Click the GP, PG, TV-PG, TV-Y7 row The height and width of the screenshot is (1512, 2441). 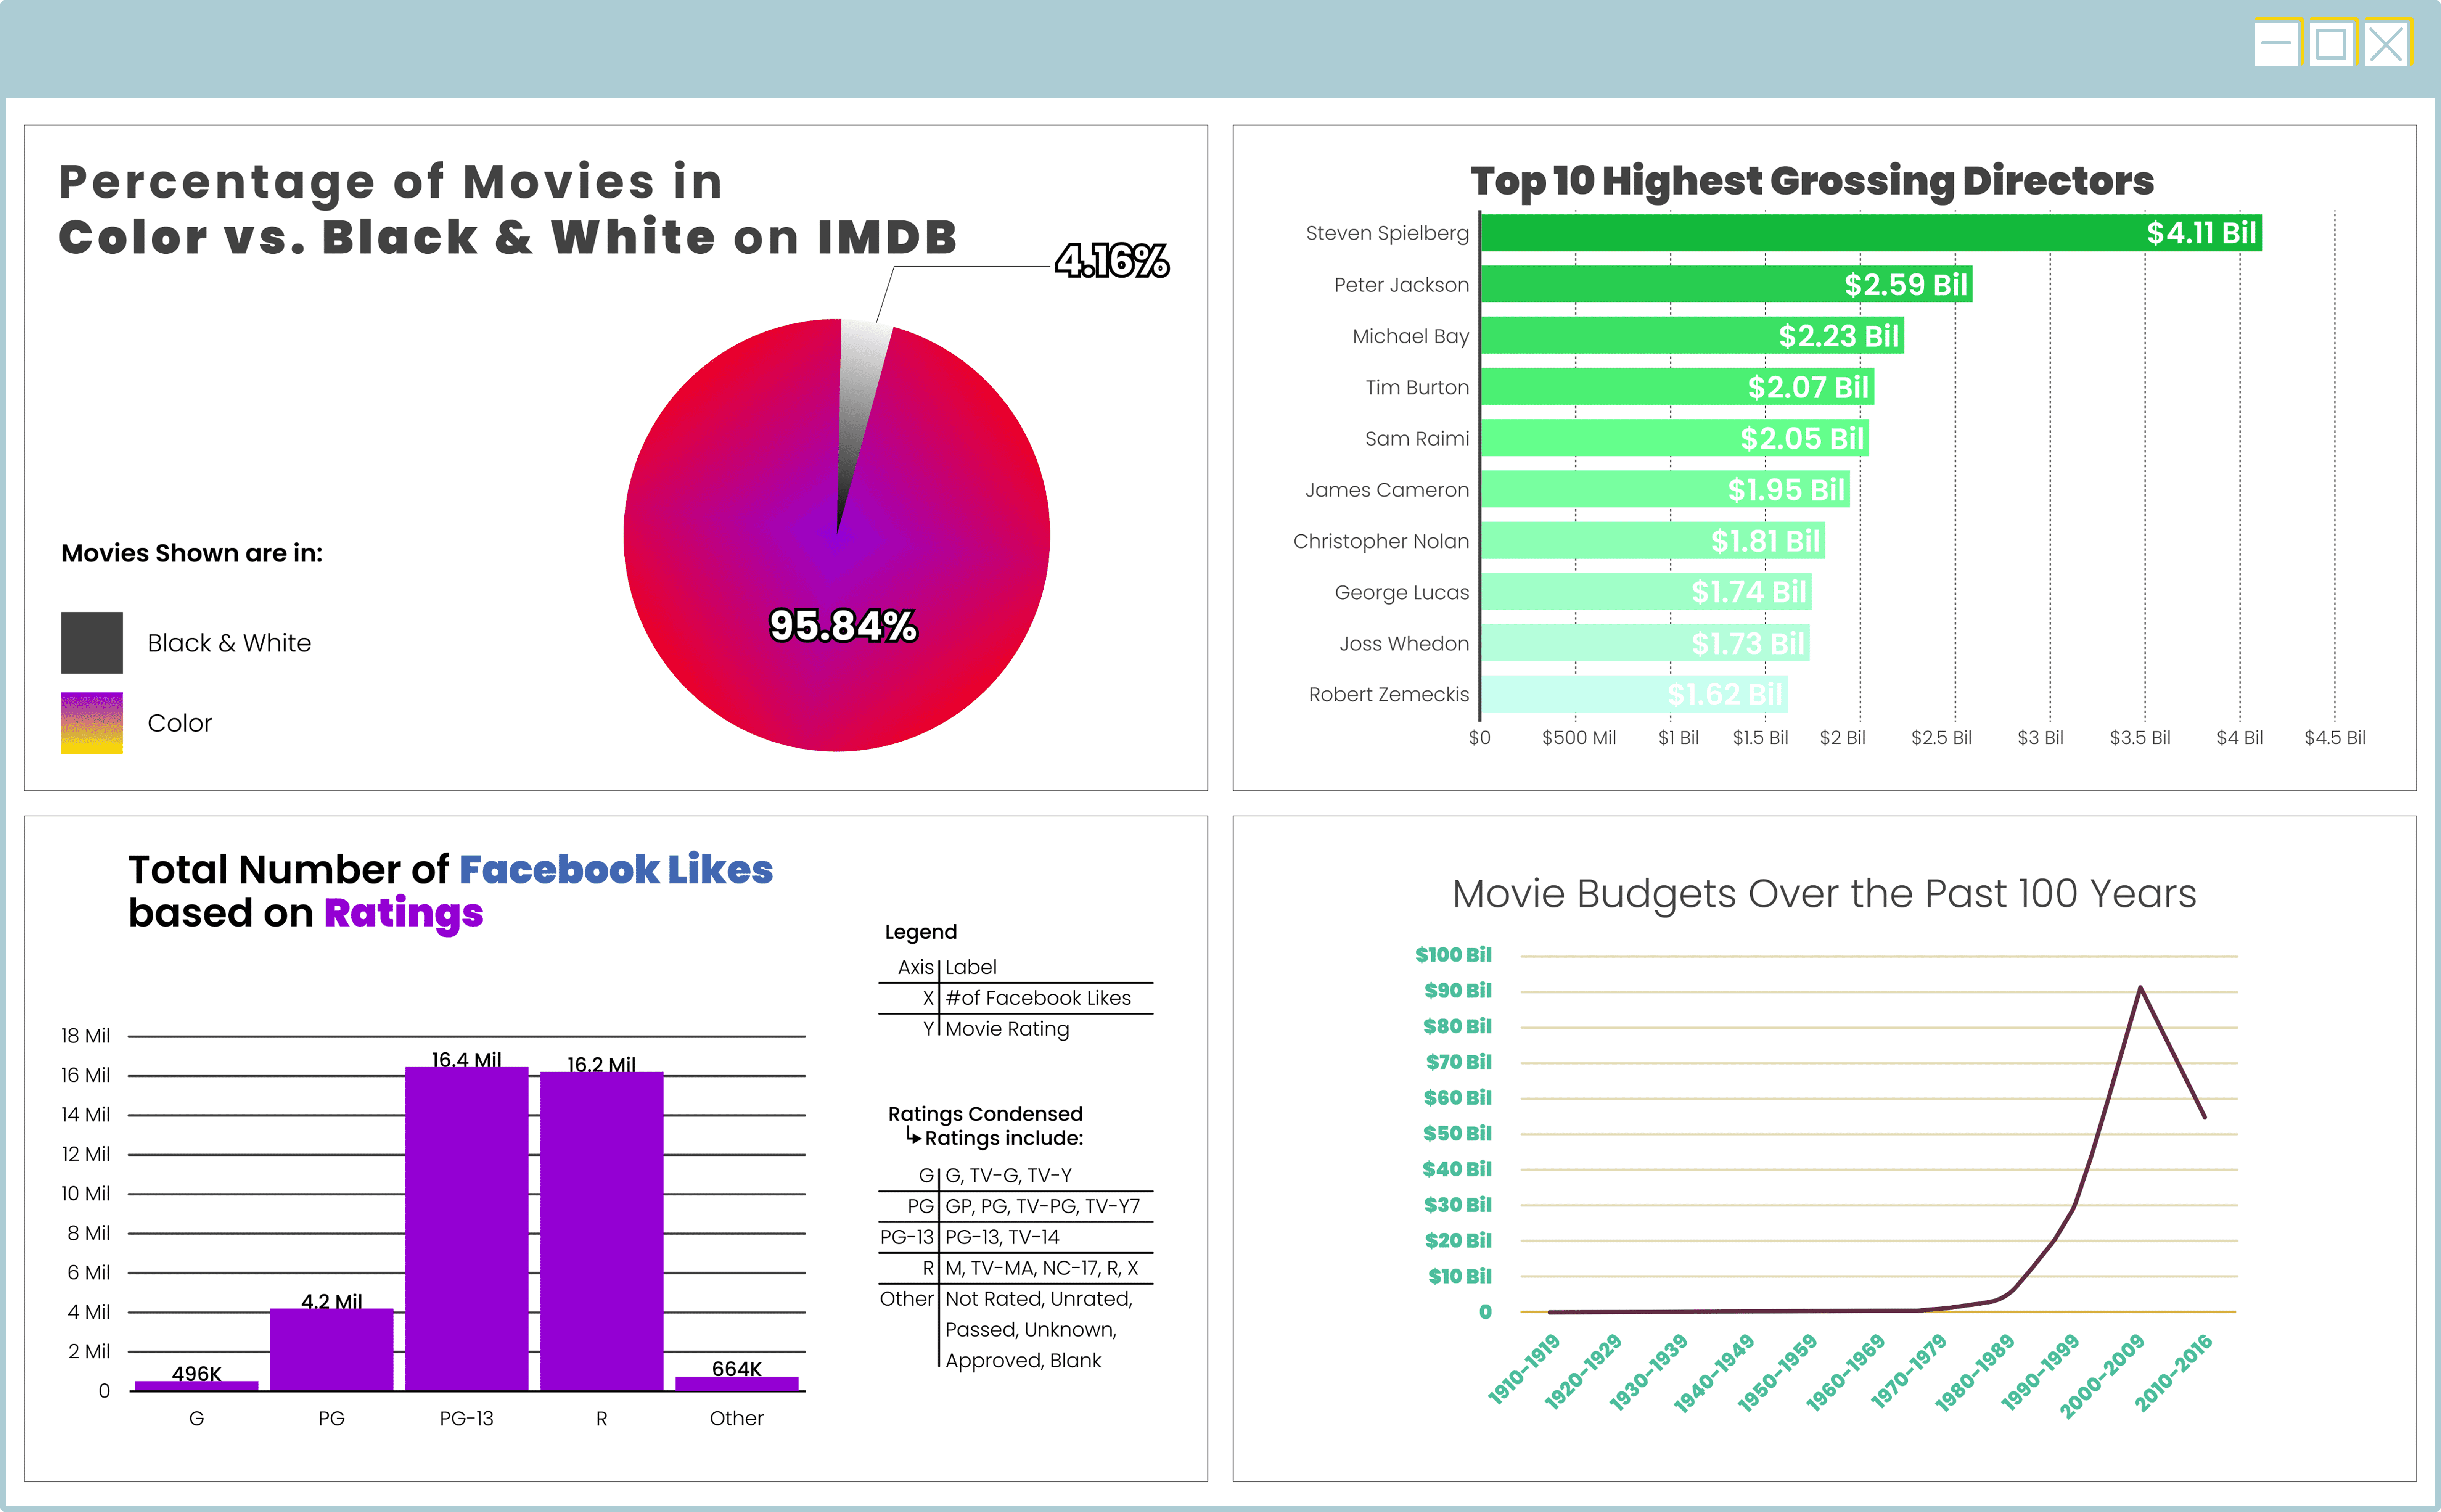tap(1016, 1206)
